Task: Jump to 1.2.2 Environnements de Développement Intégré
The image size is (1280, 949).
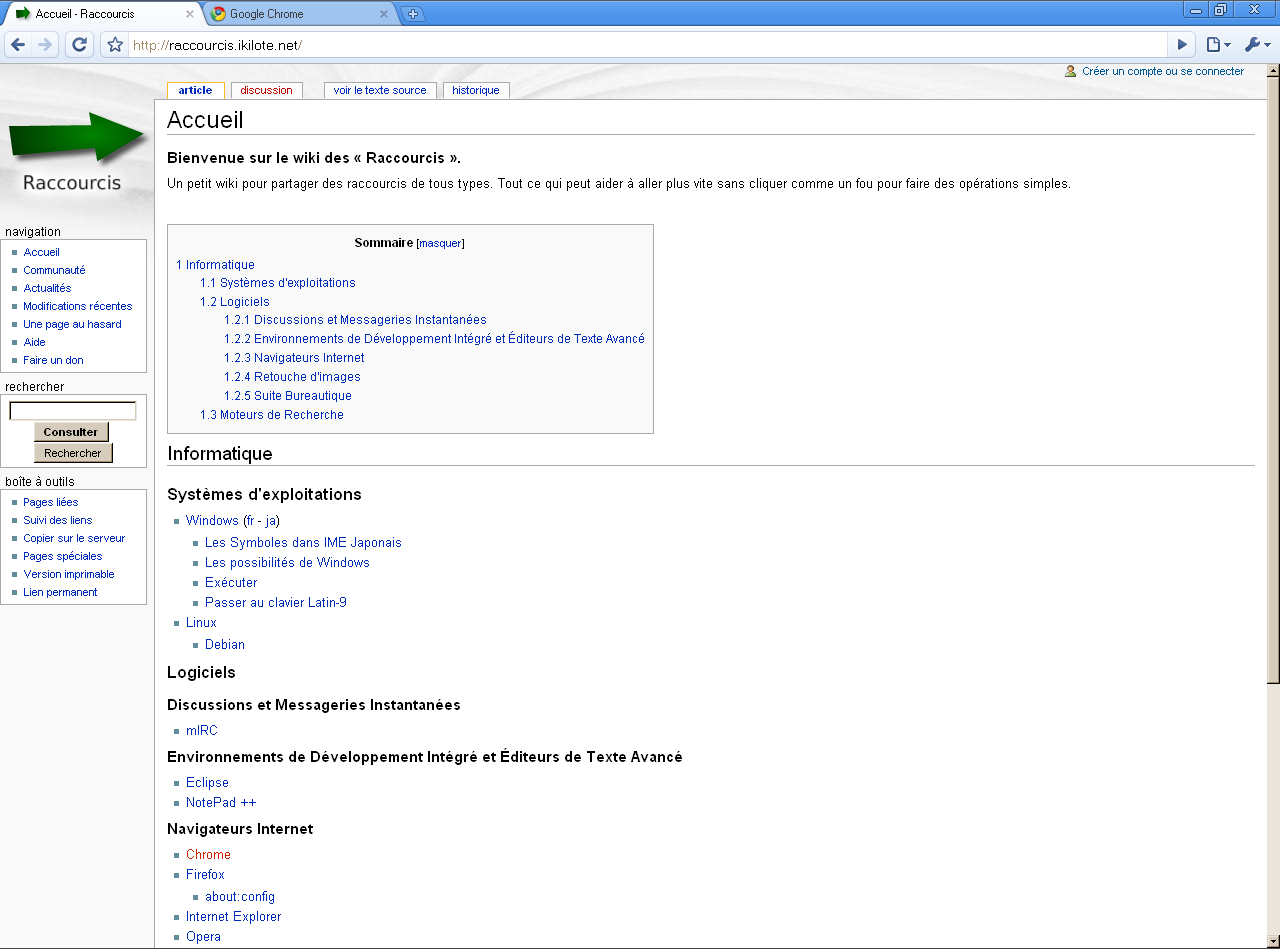Action: (434, 339)
